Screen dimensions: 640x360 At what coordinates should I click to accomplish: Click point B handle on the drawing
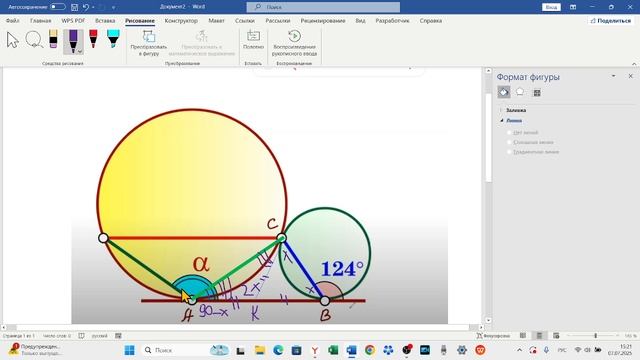coord(325,301)
